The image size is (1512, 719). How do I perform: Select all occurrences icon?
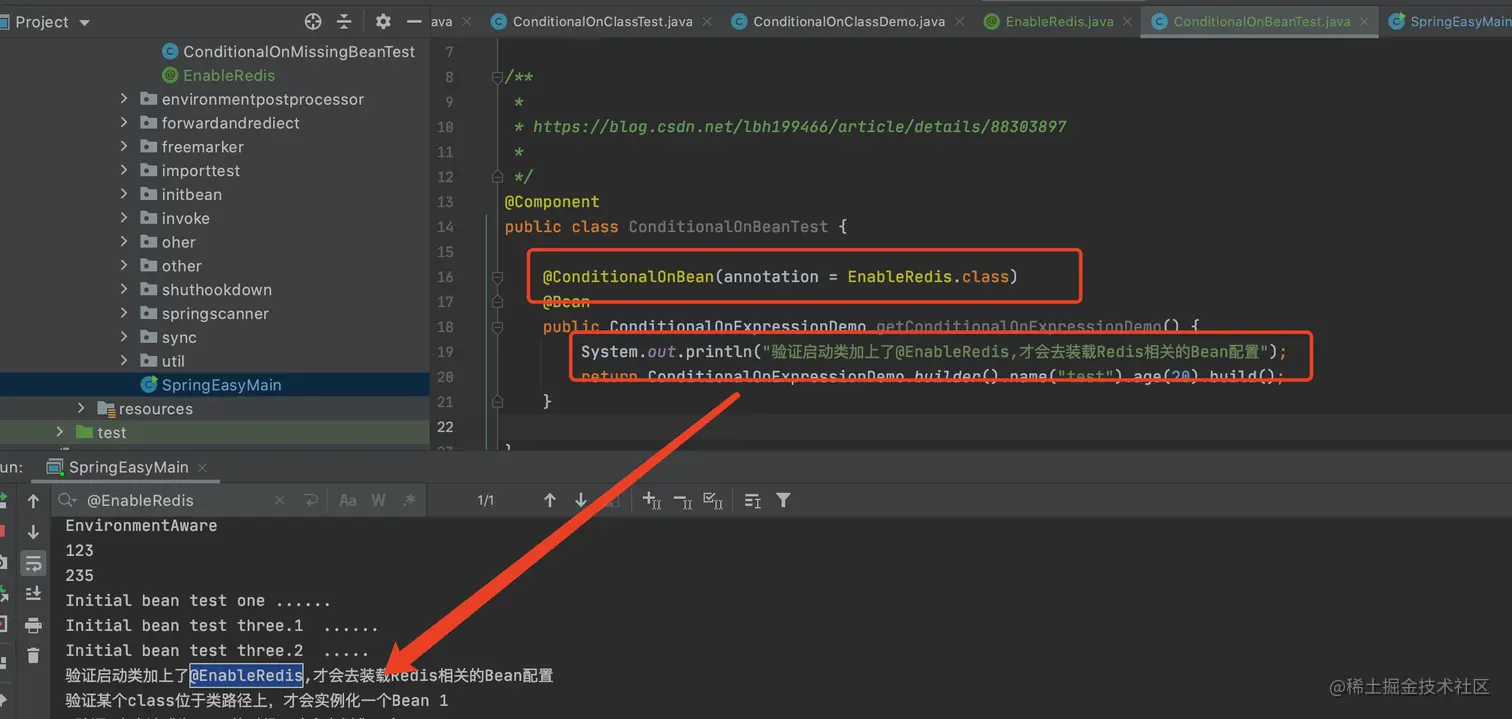713,500
